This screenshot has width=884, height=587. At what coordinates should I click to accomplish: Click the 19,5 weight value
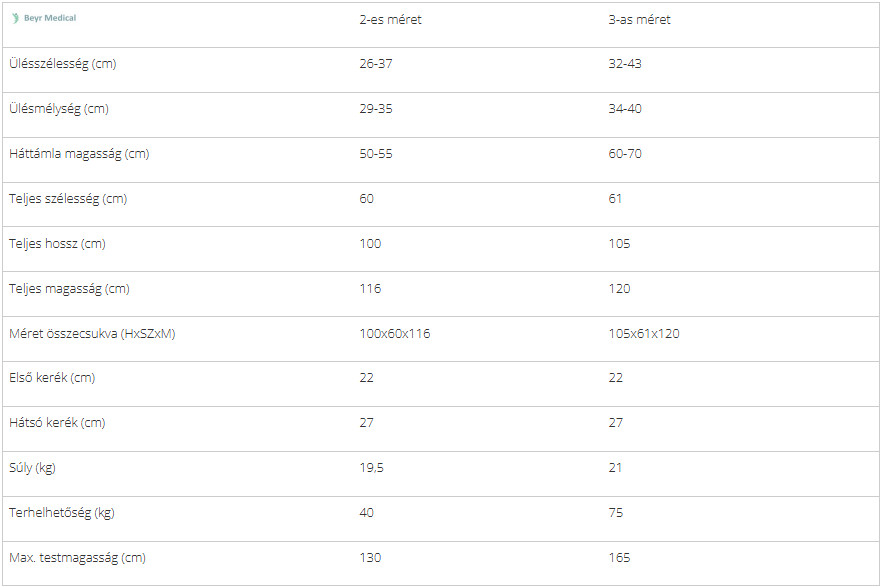pos(372,468)
